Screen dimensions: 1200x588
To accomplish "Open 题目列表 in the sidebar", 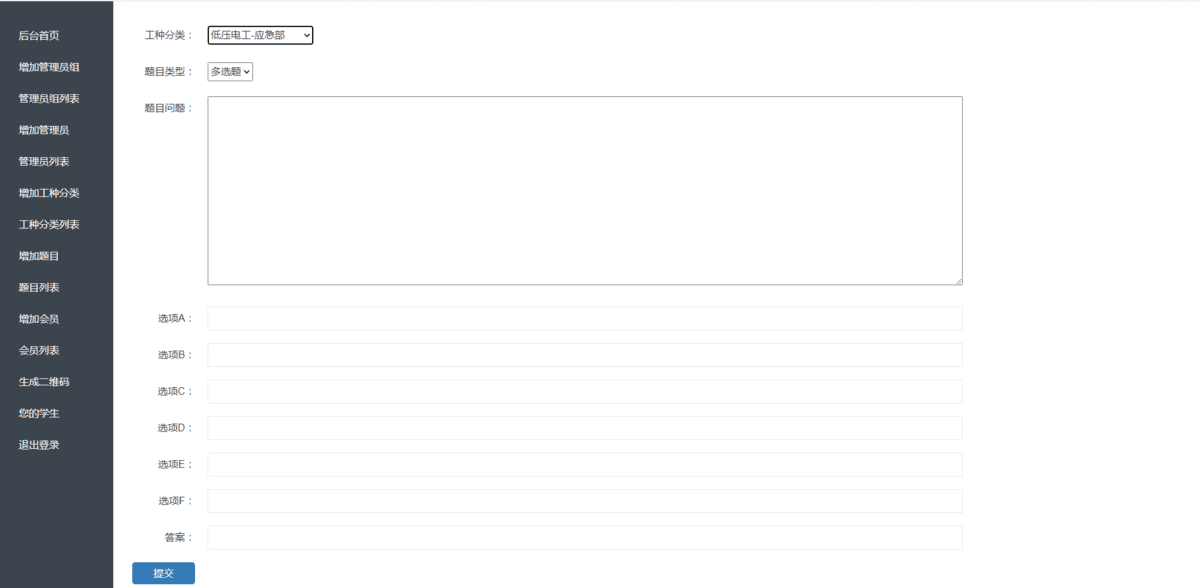I will pos(39,288).
